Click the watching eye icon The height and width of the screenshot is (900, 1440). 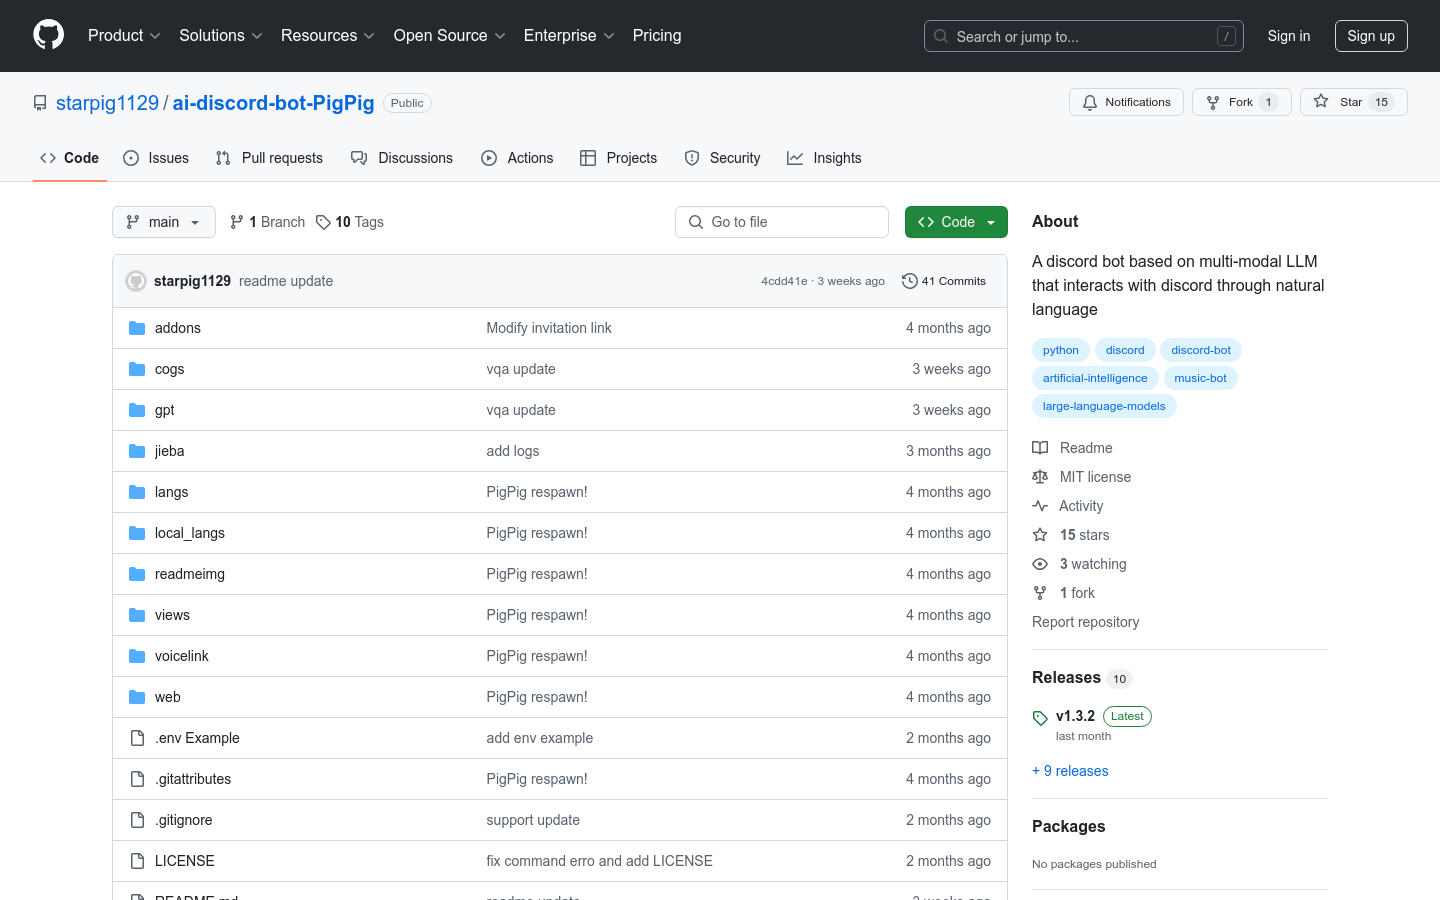1040,564
